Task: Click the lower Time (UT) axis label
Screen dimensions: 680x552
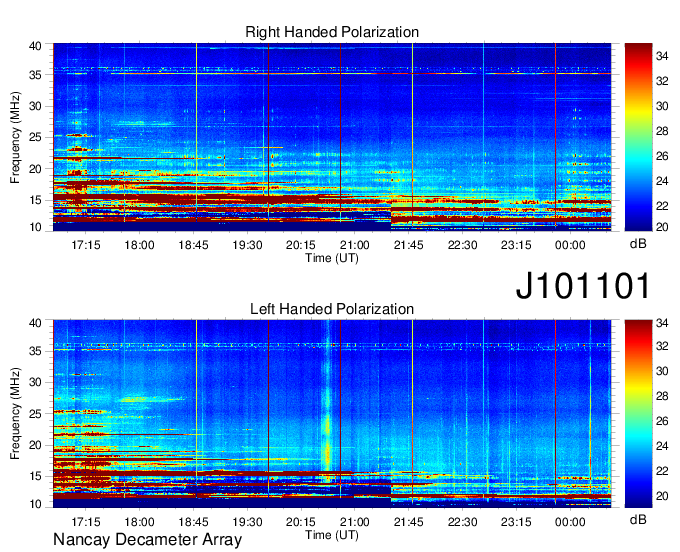Action: click(x=332, y=535)
